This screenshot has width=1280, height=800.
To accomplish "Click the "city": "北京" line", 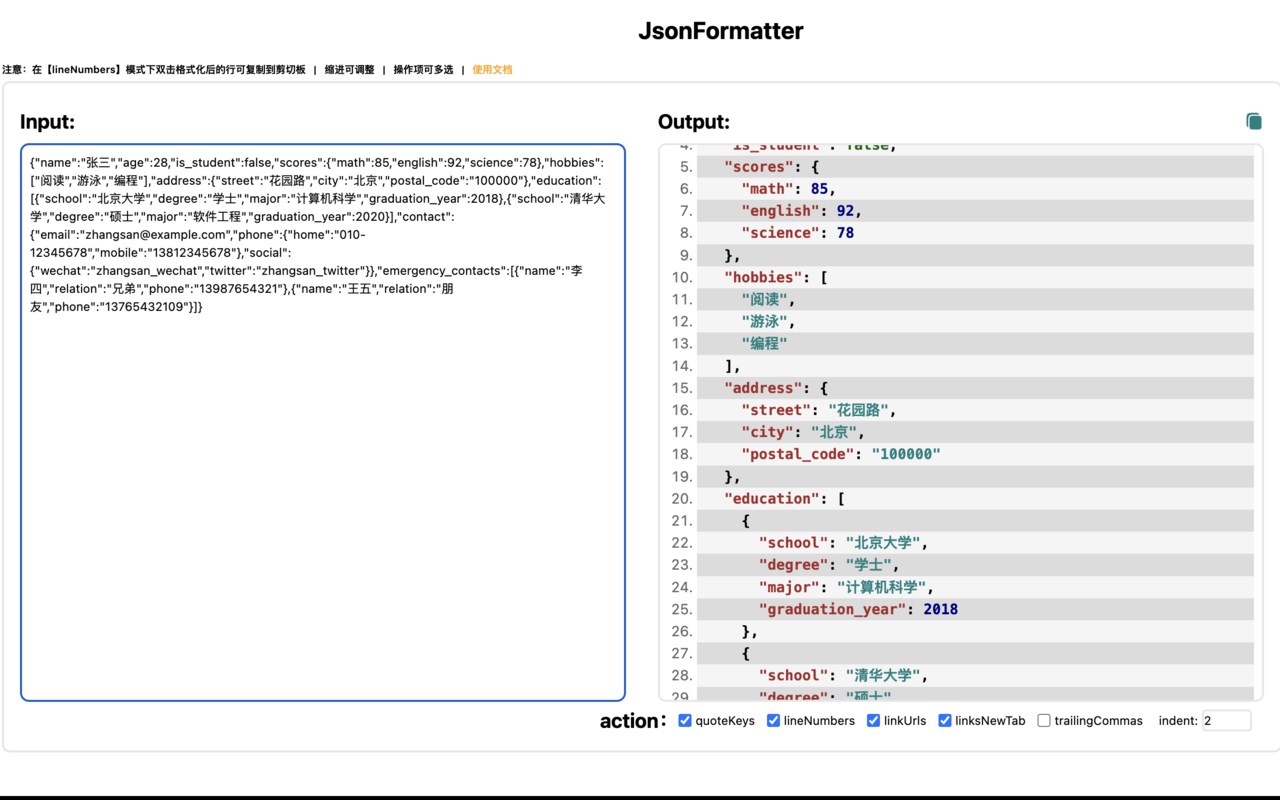I will 975,431.
